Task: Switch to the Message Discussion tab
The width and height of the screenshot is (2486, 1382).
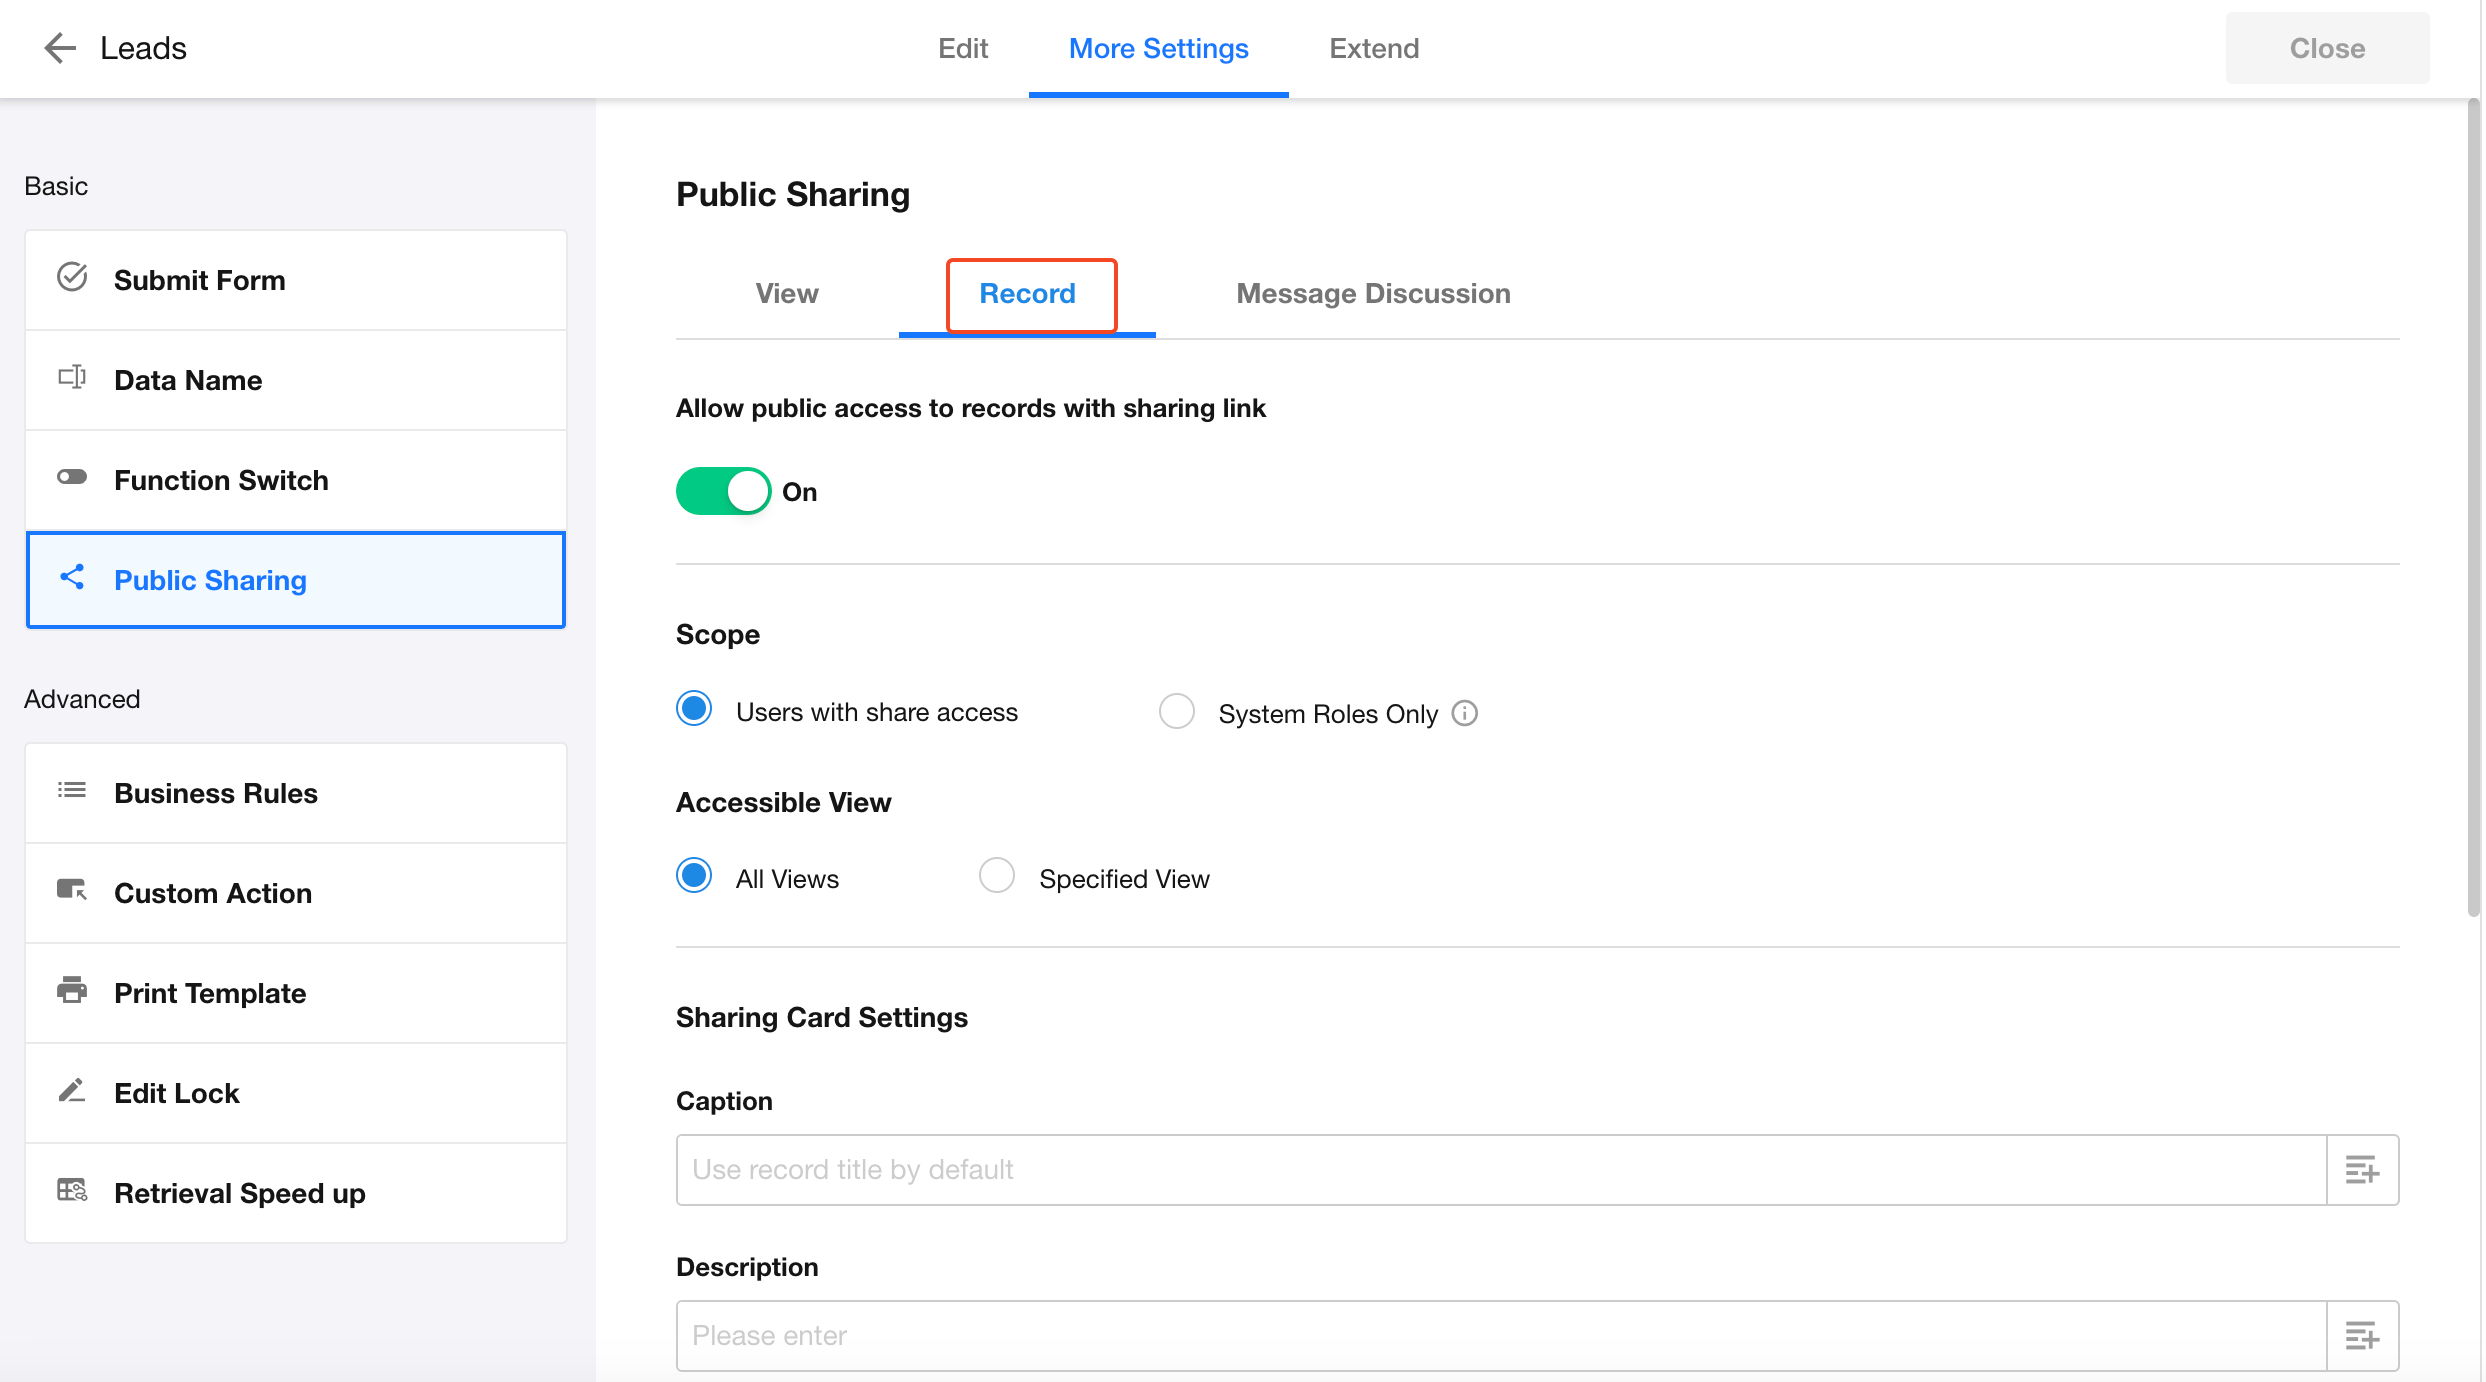Action: pos(1372,293)
